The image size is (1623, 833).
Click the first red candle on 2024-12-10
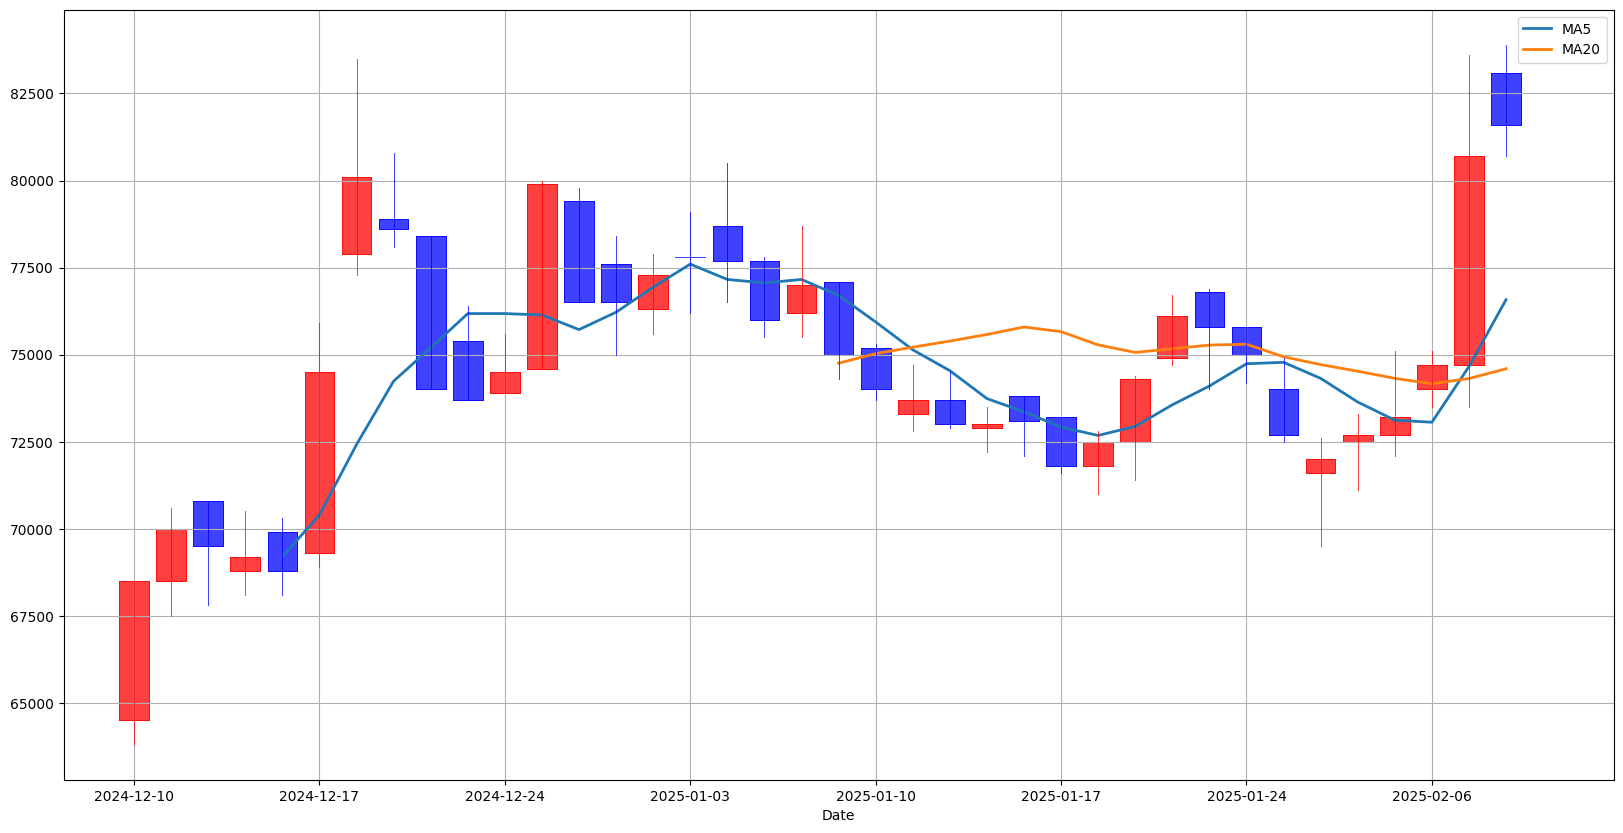tap(134, 650)
